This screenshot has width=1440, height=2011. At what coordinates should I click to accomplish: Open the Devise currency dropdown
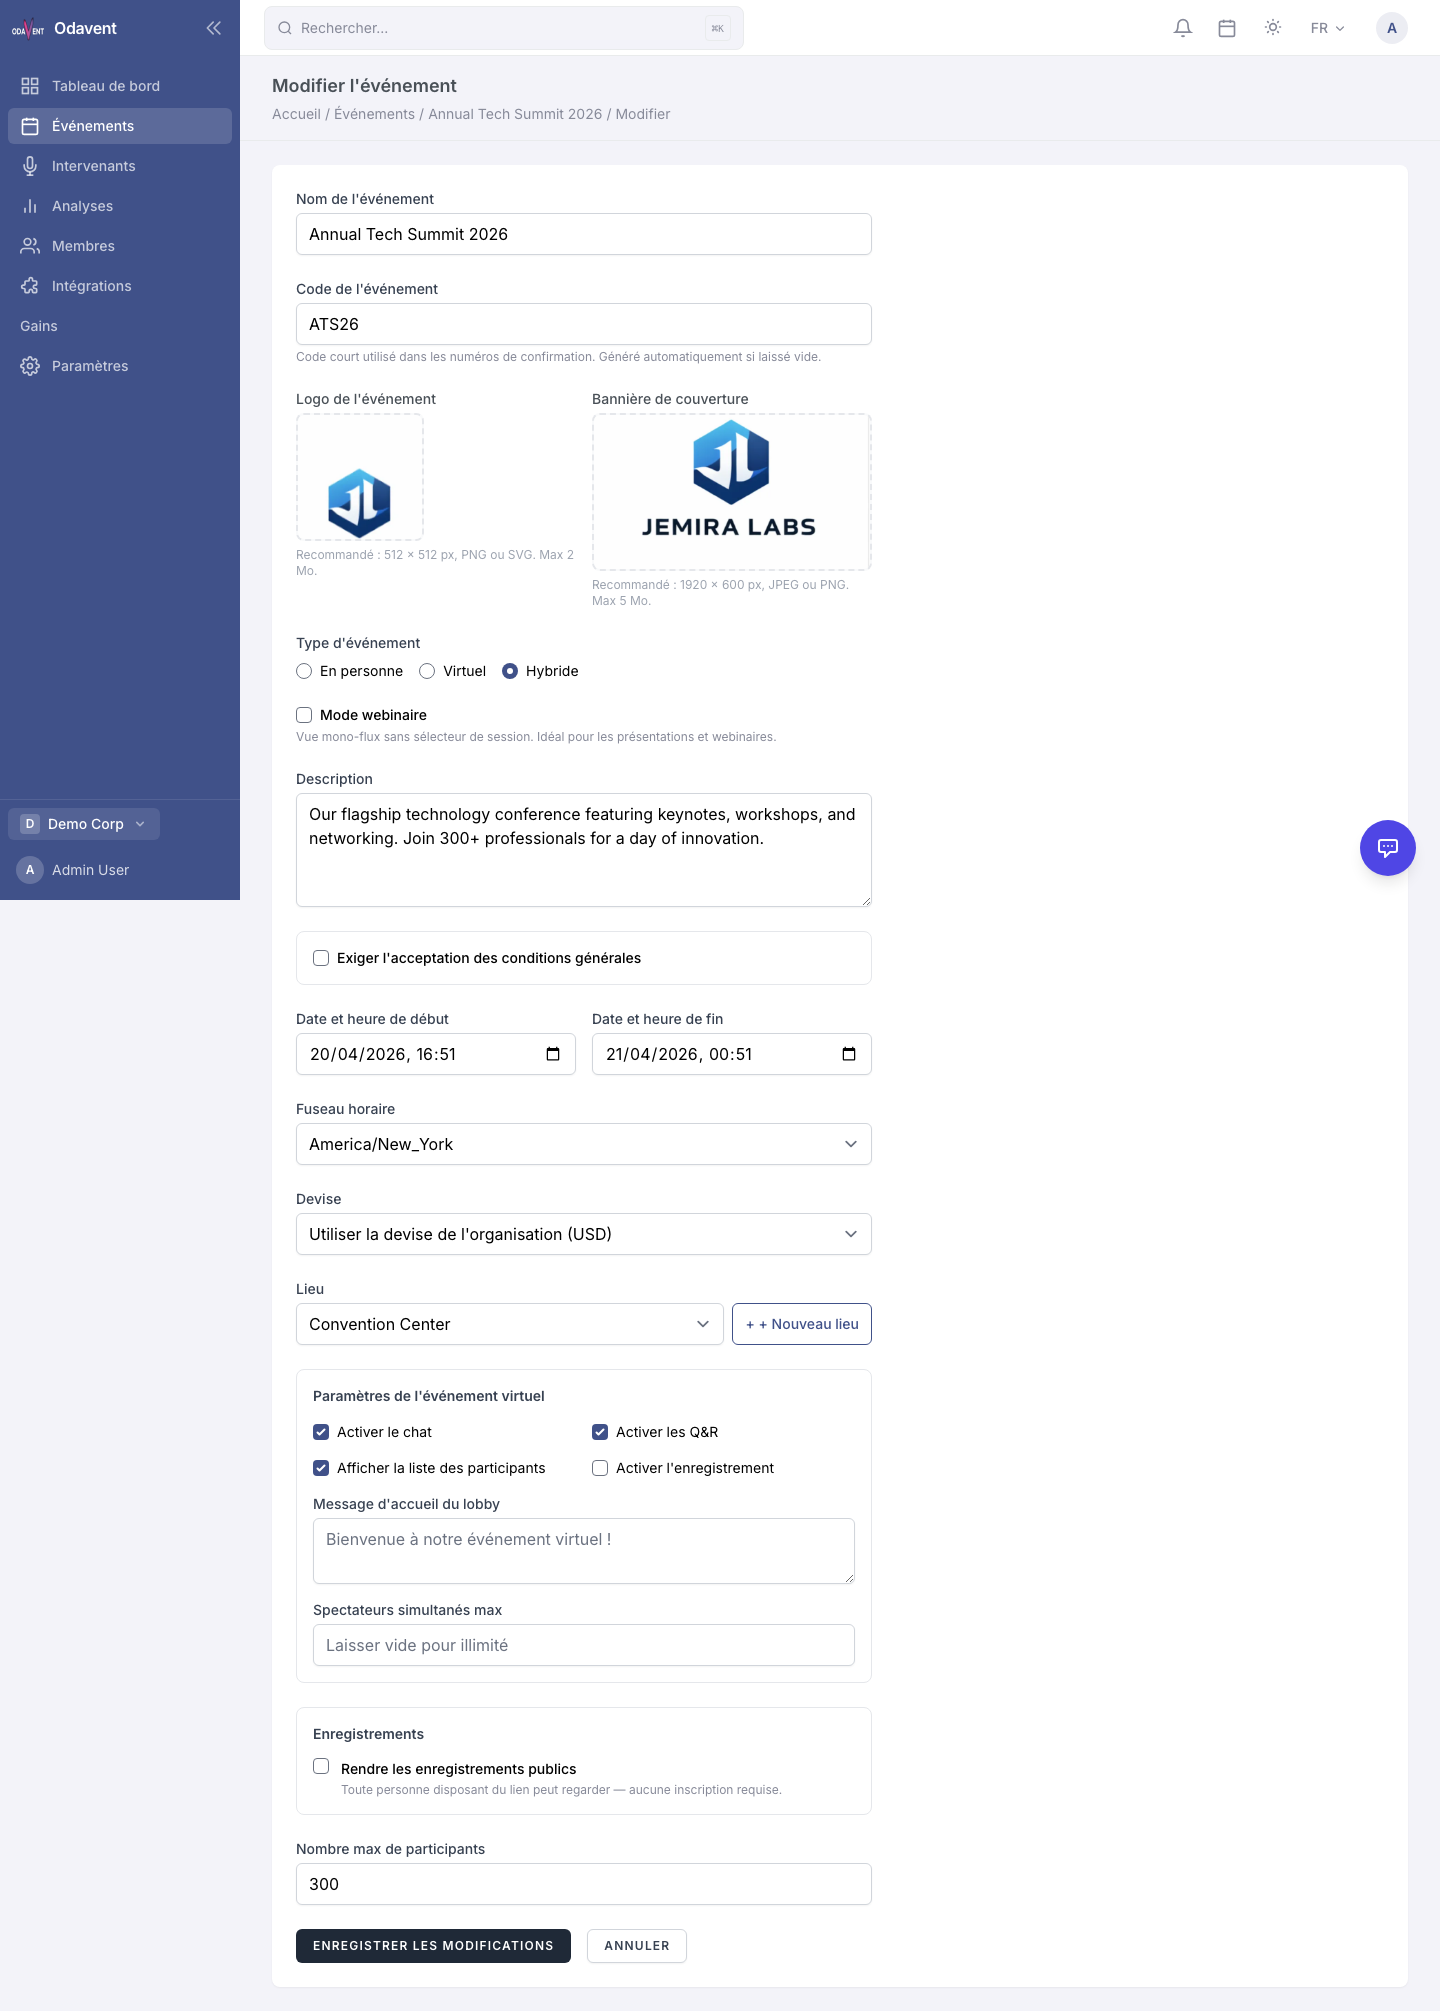click(x=584, y=1234)
